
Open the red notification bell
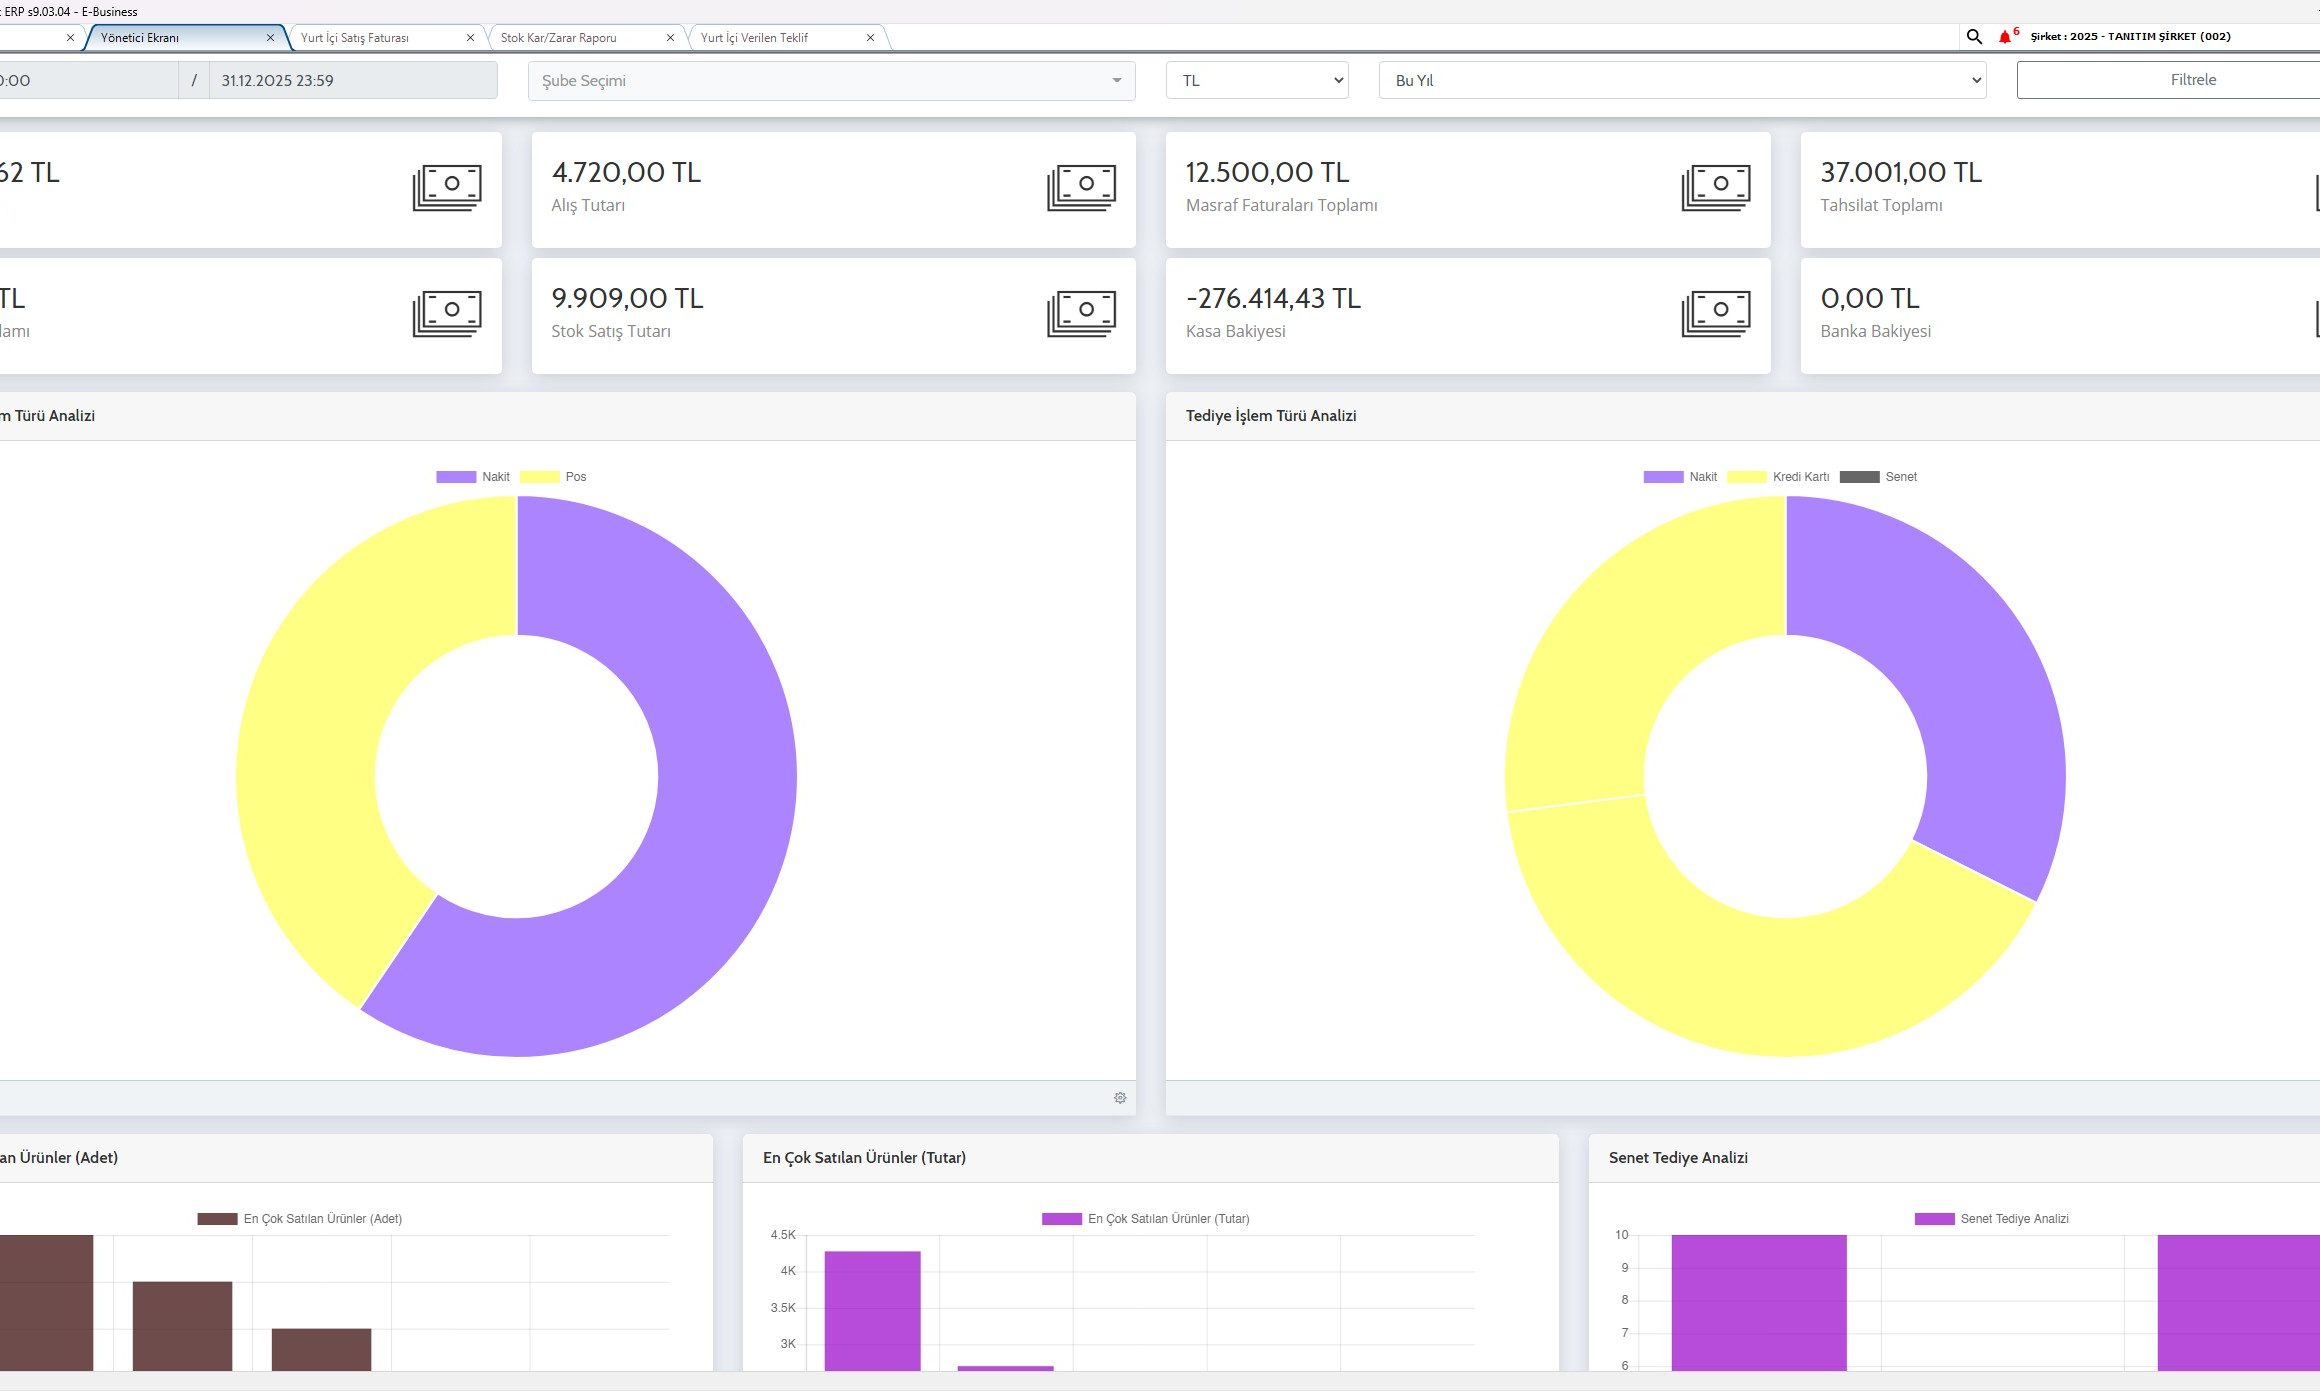coord(2004,37)
